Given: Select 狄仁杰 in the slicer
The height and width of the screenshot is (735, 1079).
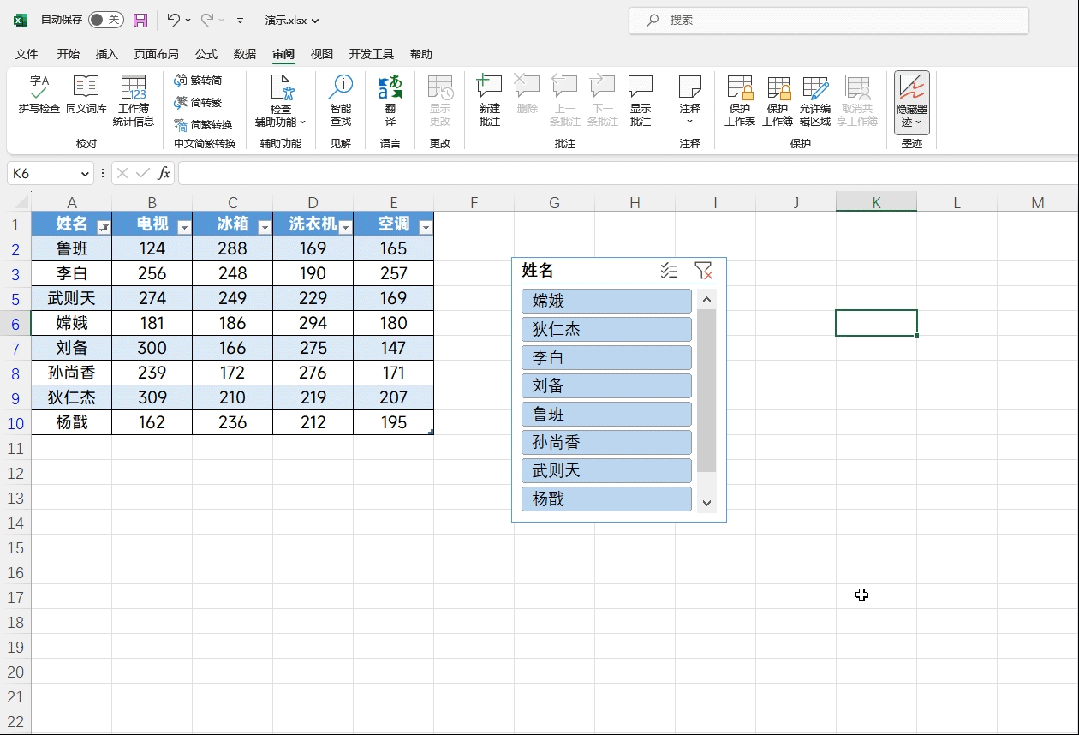Looking at the screenshot, I should pyautogui.click(x=606, y=329).
